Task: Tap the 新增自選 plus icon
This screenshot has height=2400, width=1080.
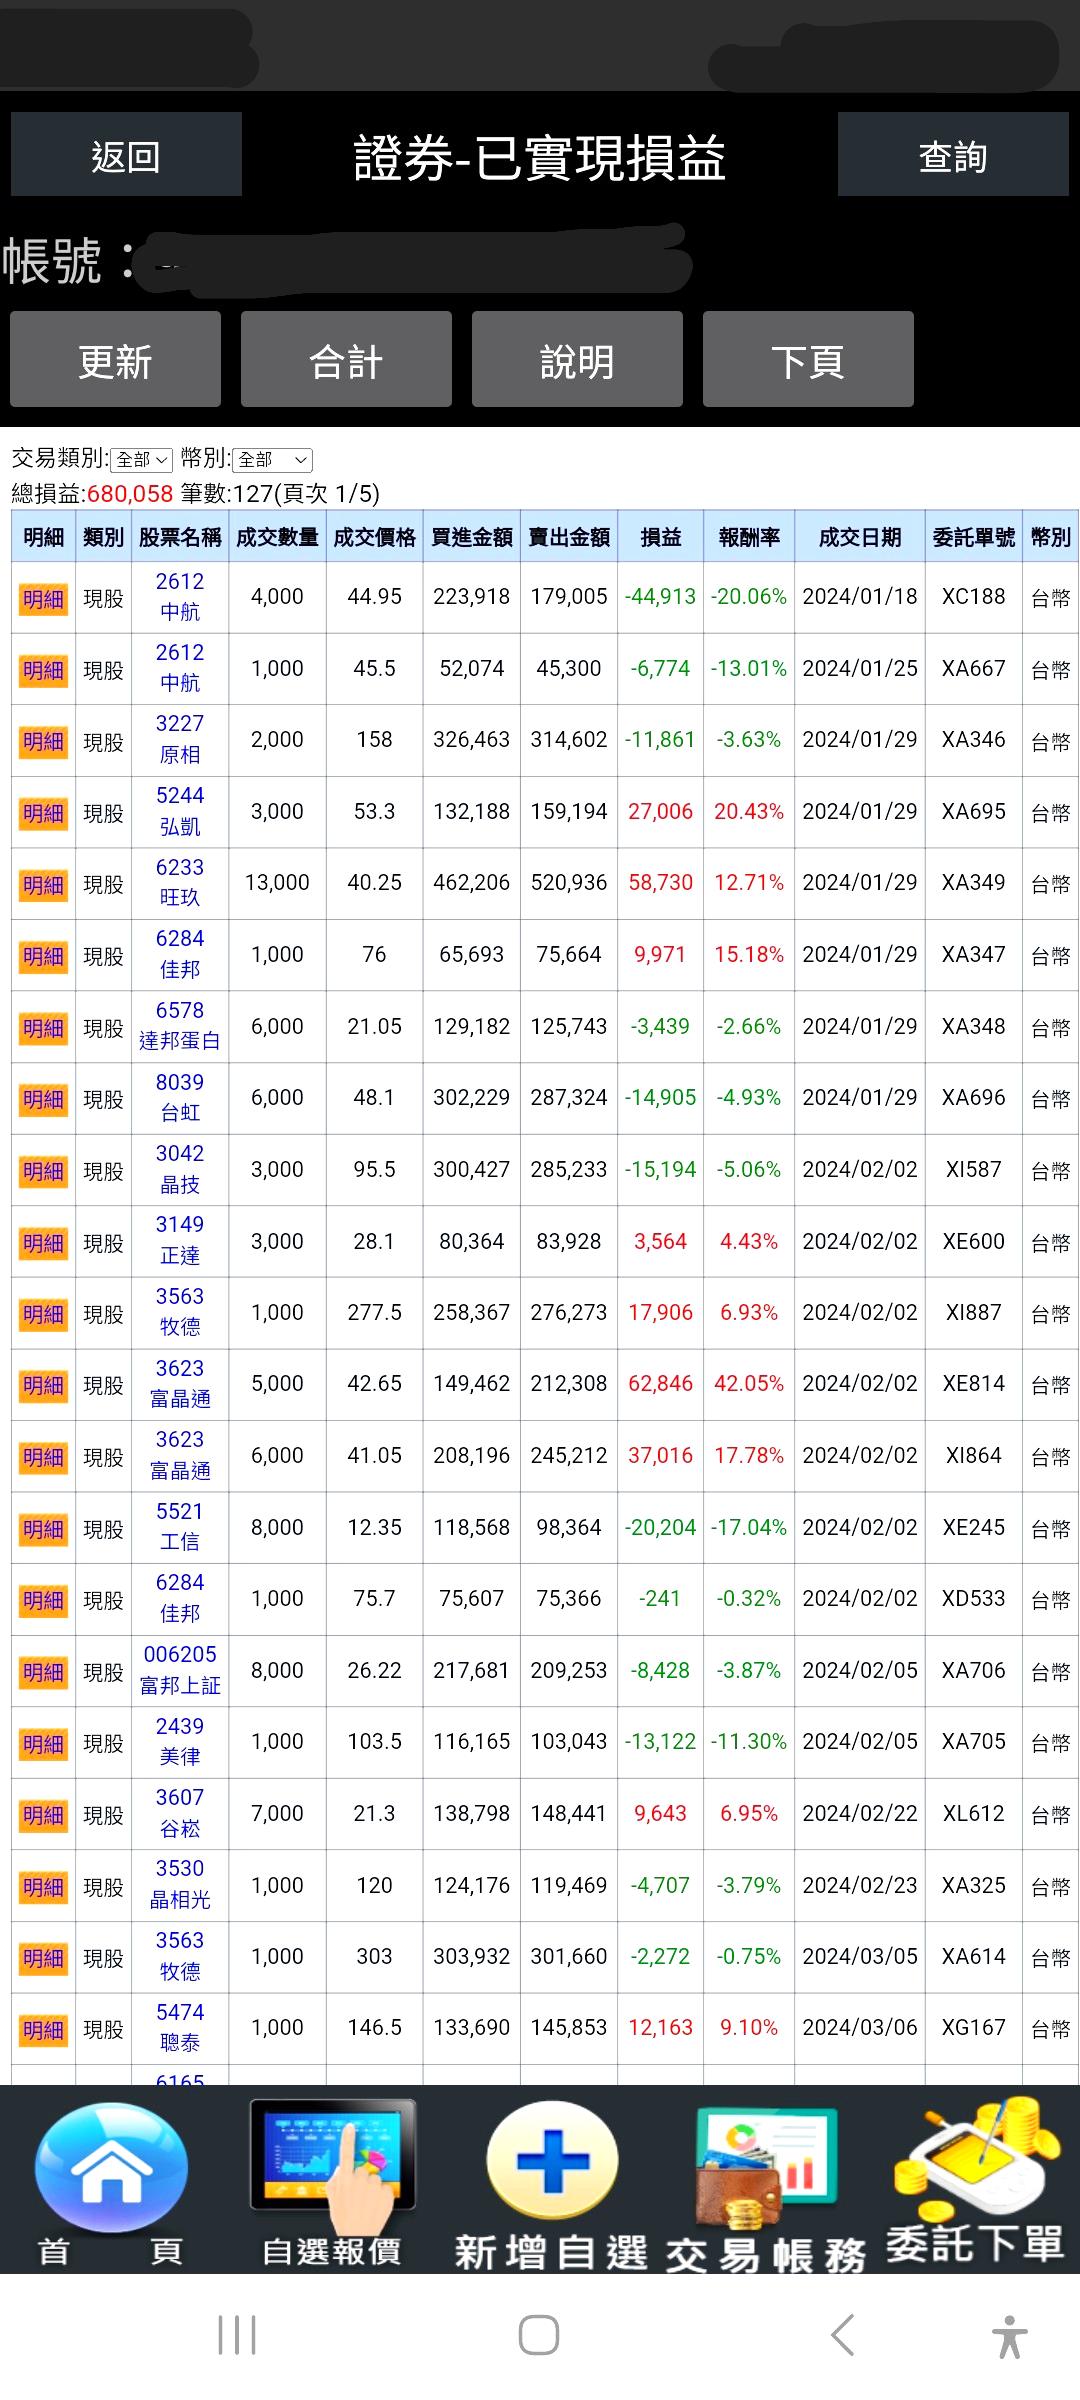Action: click(552, 2162)
